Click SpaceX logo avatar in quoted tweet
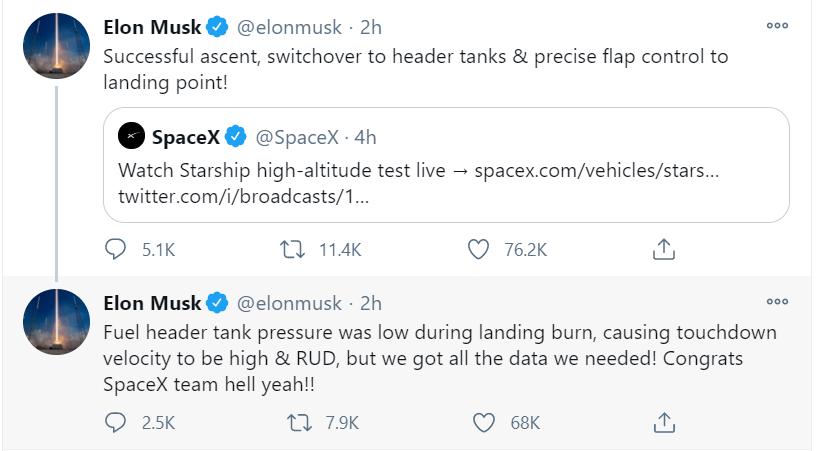 point(131,137)
